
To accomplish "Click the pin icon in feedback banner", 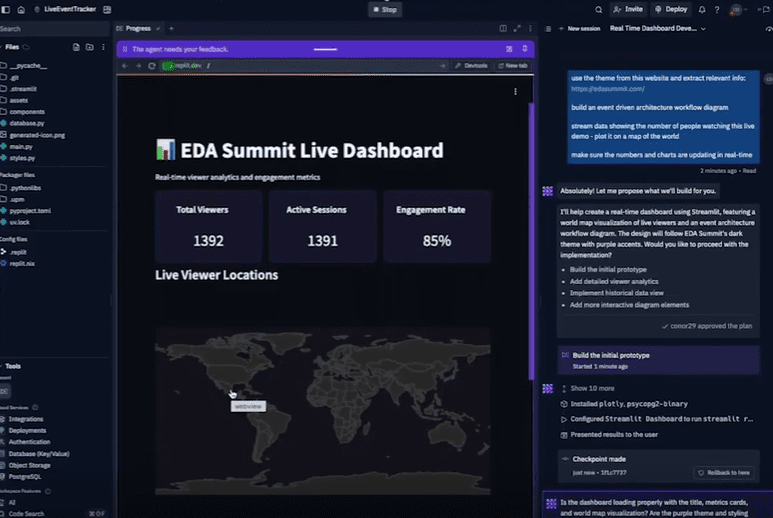I will (525, 49).
